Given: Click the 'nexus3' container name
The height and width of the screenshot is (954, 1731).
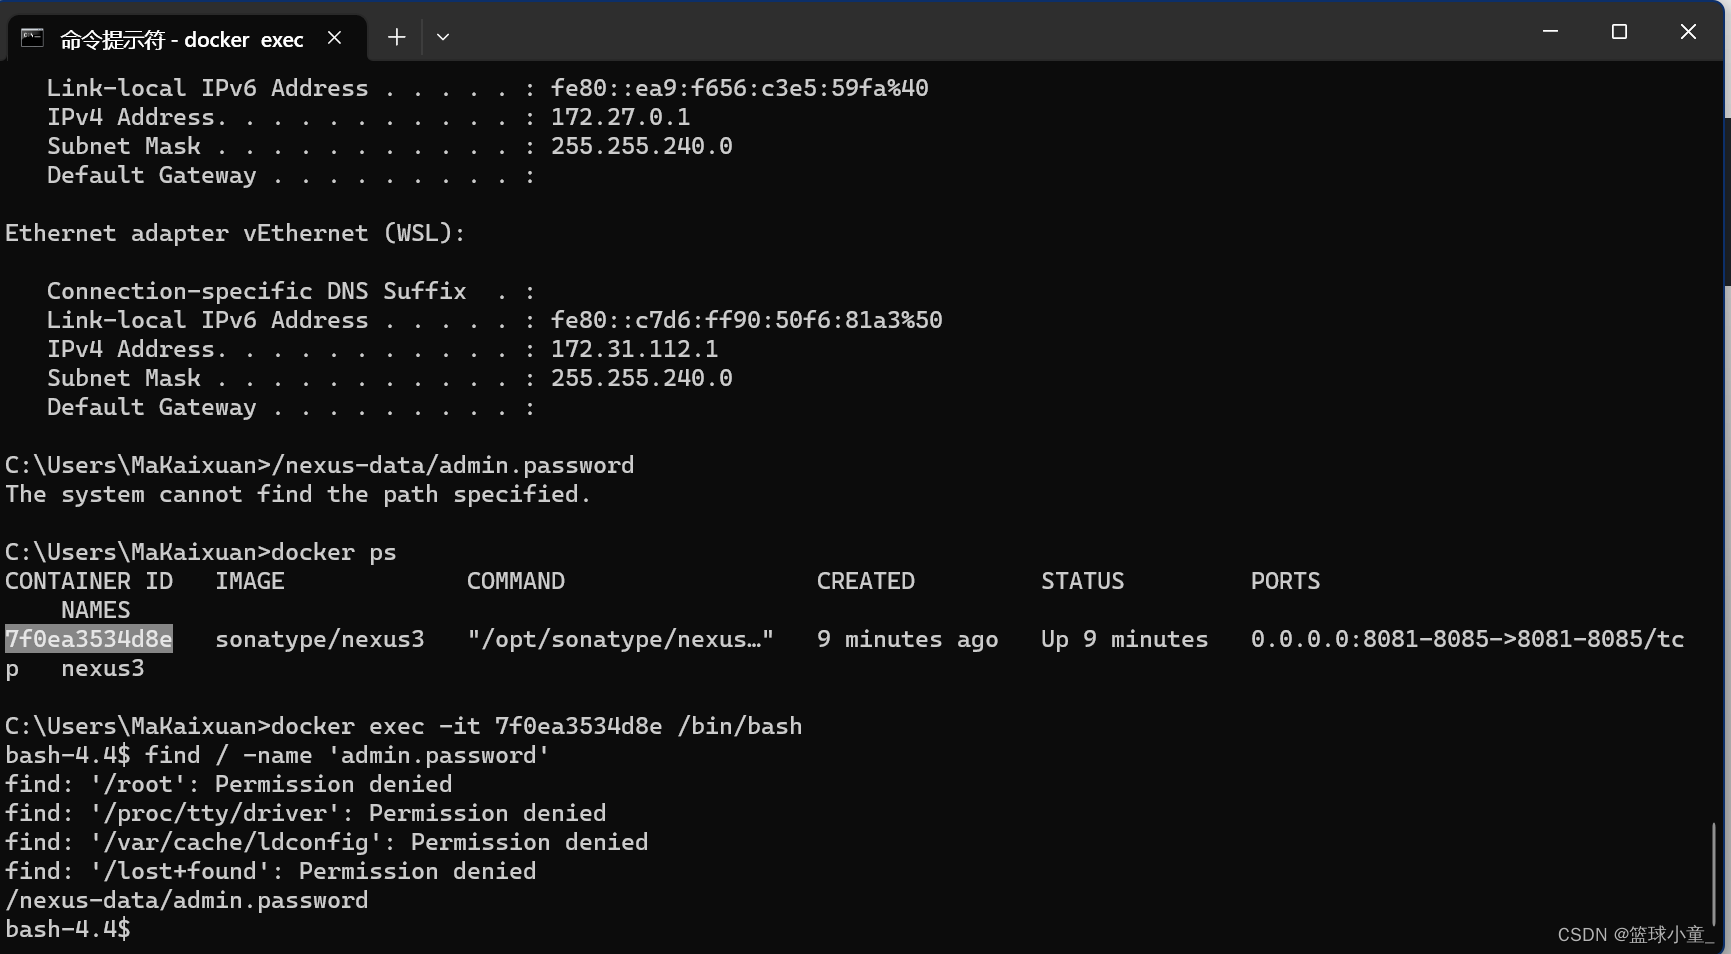Looking at the screenshot, I should pyautogui.click(x=102, y=668).
